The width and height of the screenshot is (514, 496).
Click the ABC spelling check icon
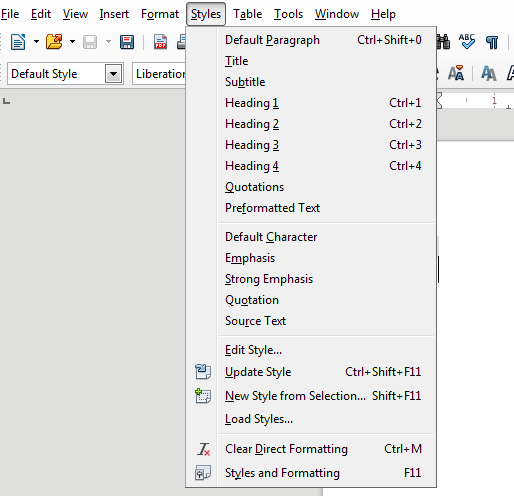pos(467,42)
